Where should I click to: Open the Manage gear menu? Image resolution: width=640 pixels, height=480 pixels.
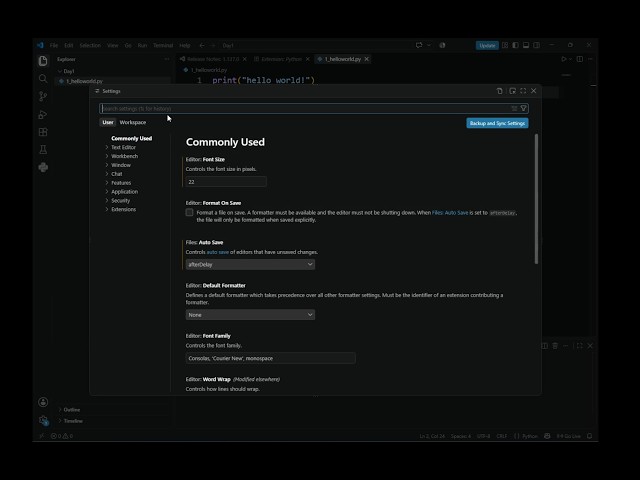(x=43, y=420)
